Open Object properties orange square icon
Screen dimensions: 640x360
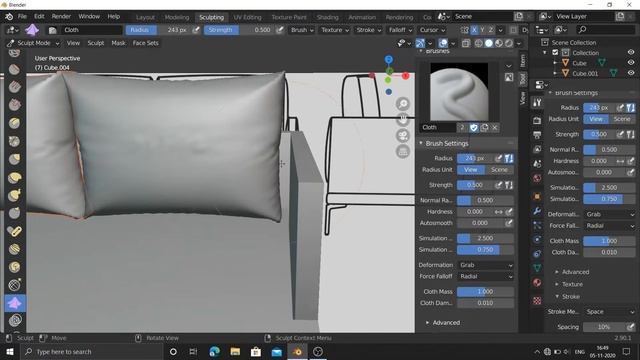(x=537, y=196)
